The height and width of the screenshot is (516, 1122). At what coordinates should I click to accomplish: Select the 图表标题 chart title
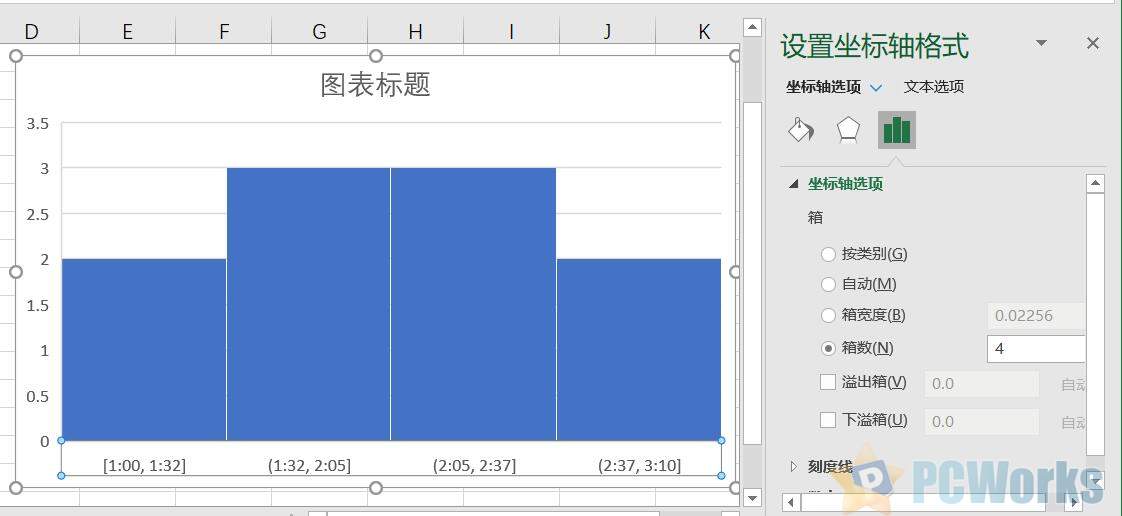(376, 85)
